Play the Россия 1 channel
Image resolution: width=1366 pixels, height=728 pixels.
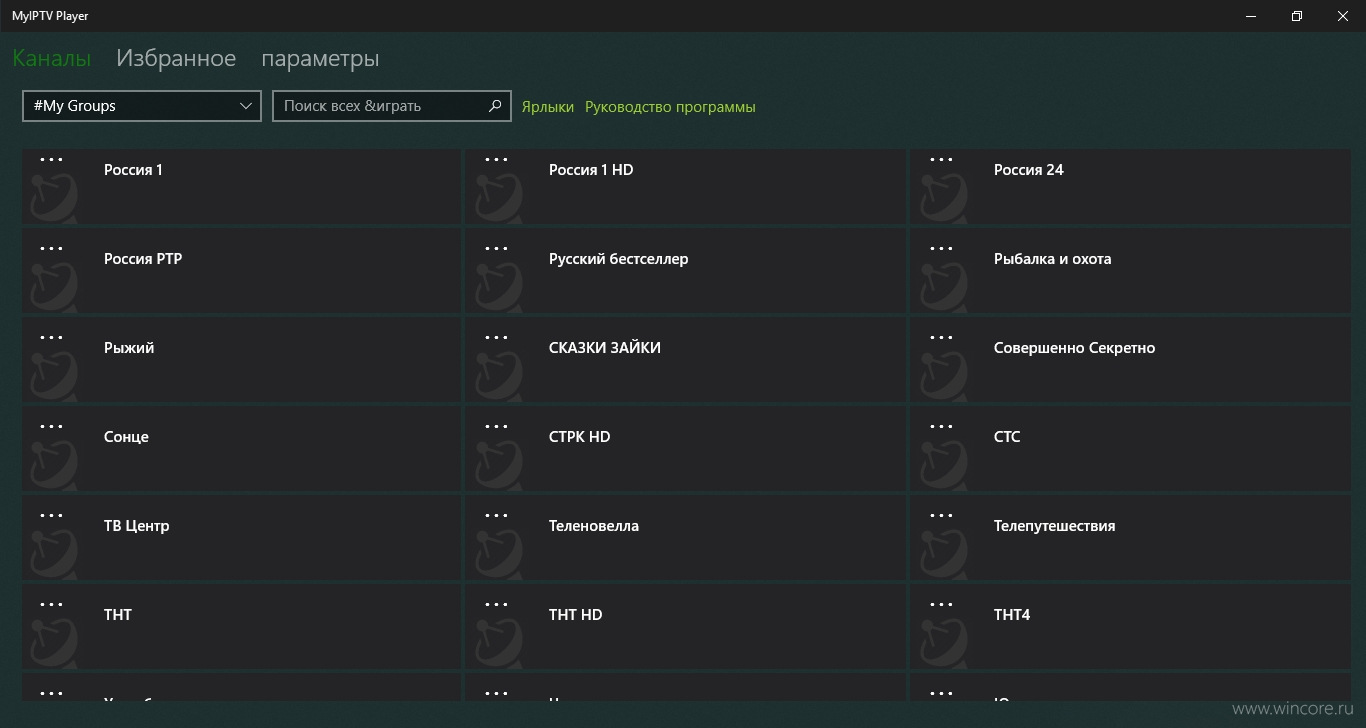tap(241, 186)
